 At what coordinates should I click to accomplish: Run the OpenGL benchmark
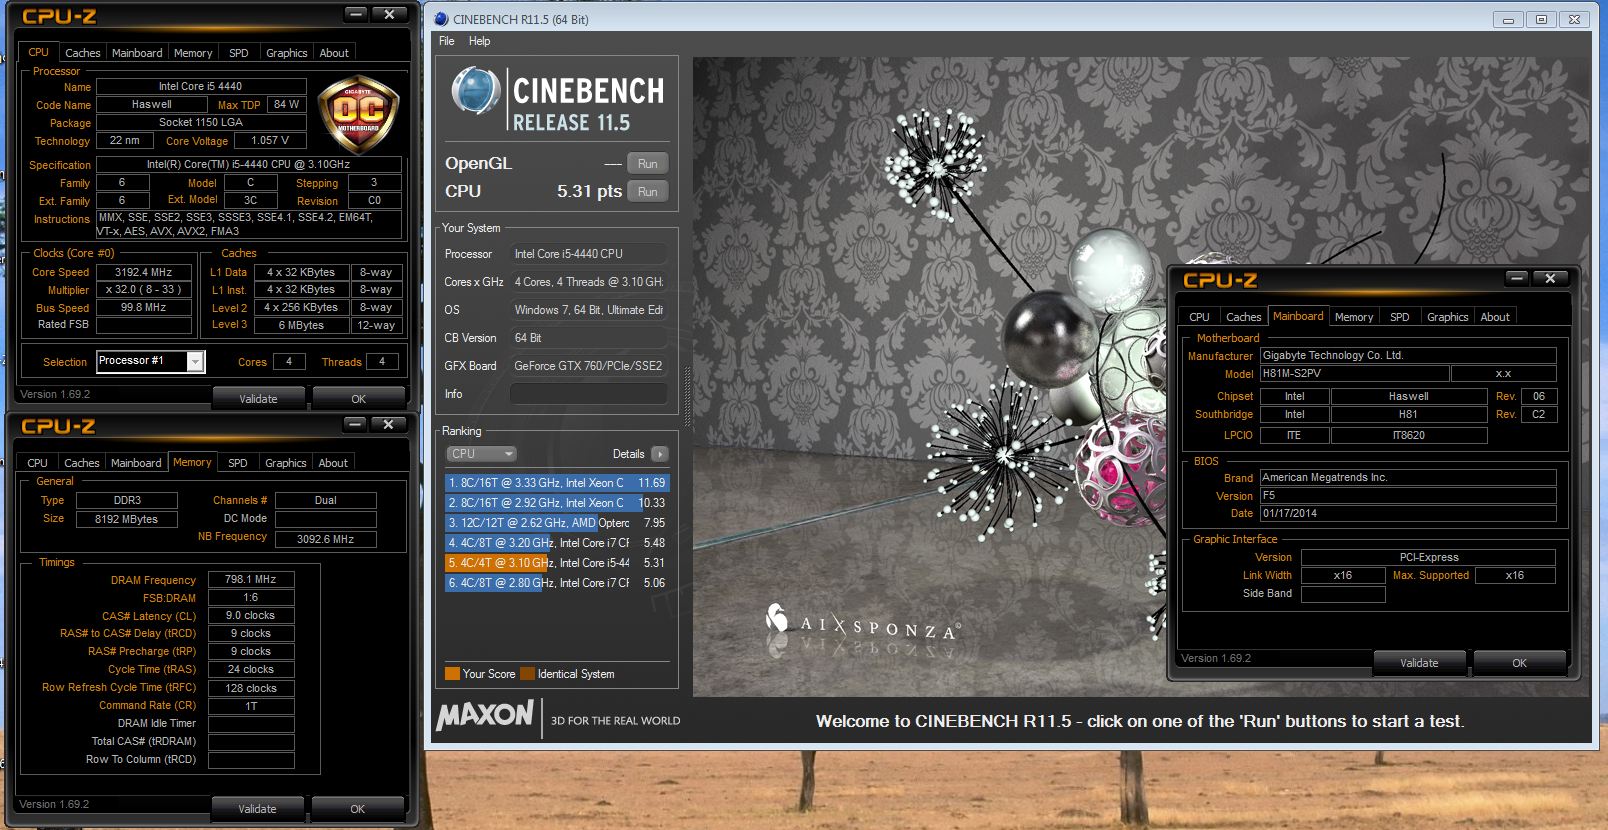648,164
